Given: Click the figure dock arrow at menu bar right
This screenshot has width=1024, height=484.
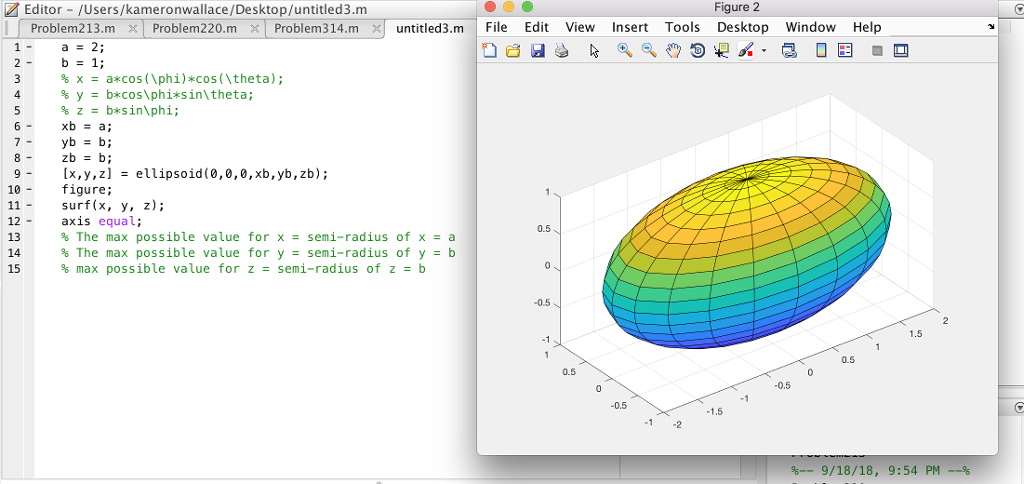Looking at the screenshot, I should pos(990,27).
